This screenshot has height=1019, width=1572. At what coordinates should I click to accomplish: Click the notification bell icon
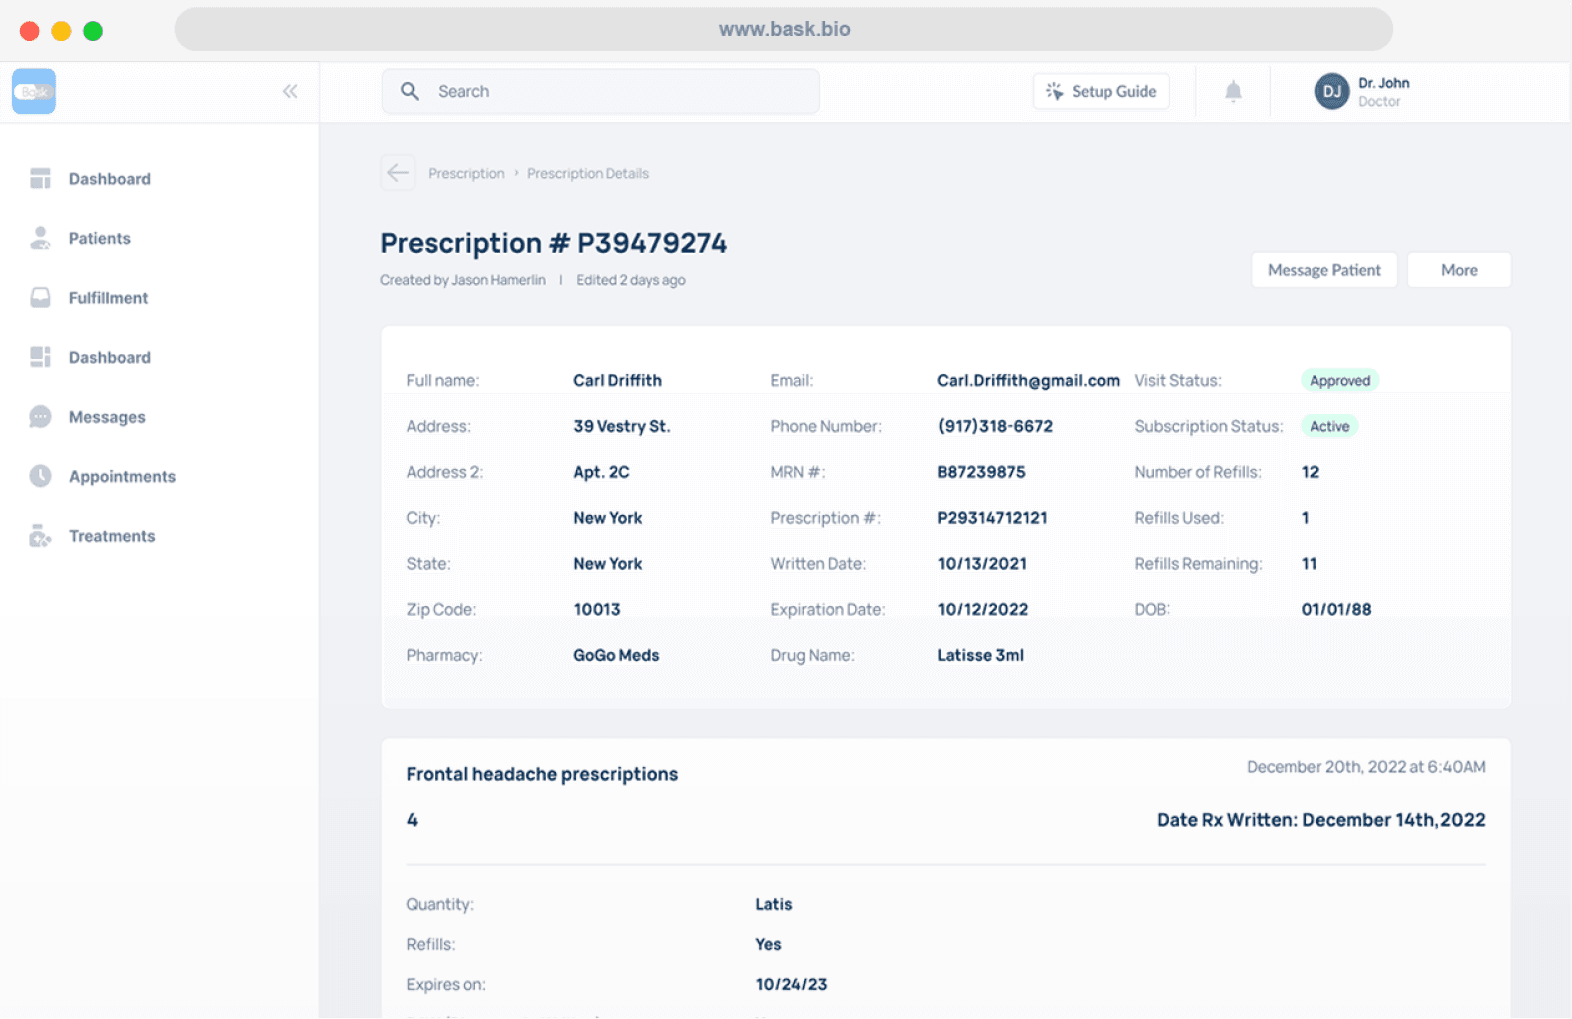[1233, 92]
